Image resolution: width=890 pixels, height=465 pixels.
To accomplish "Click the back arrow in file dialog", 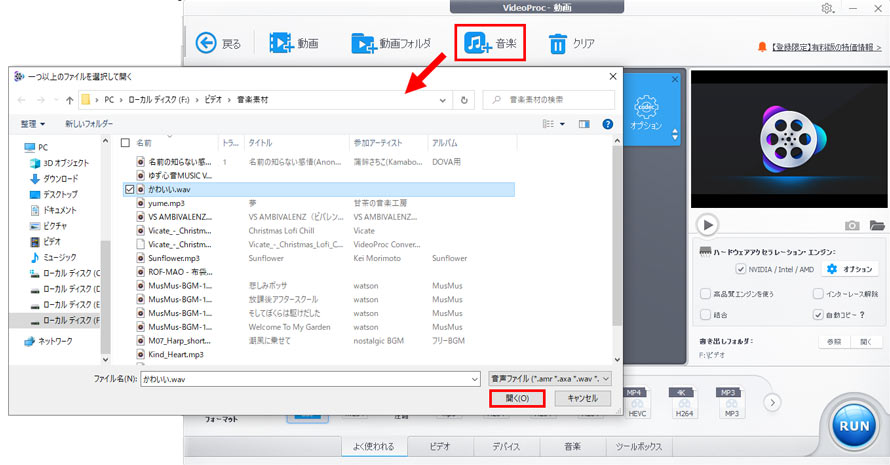I will [22, 100].
